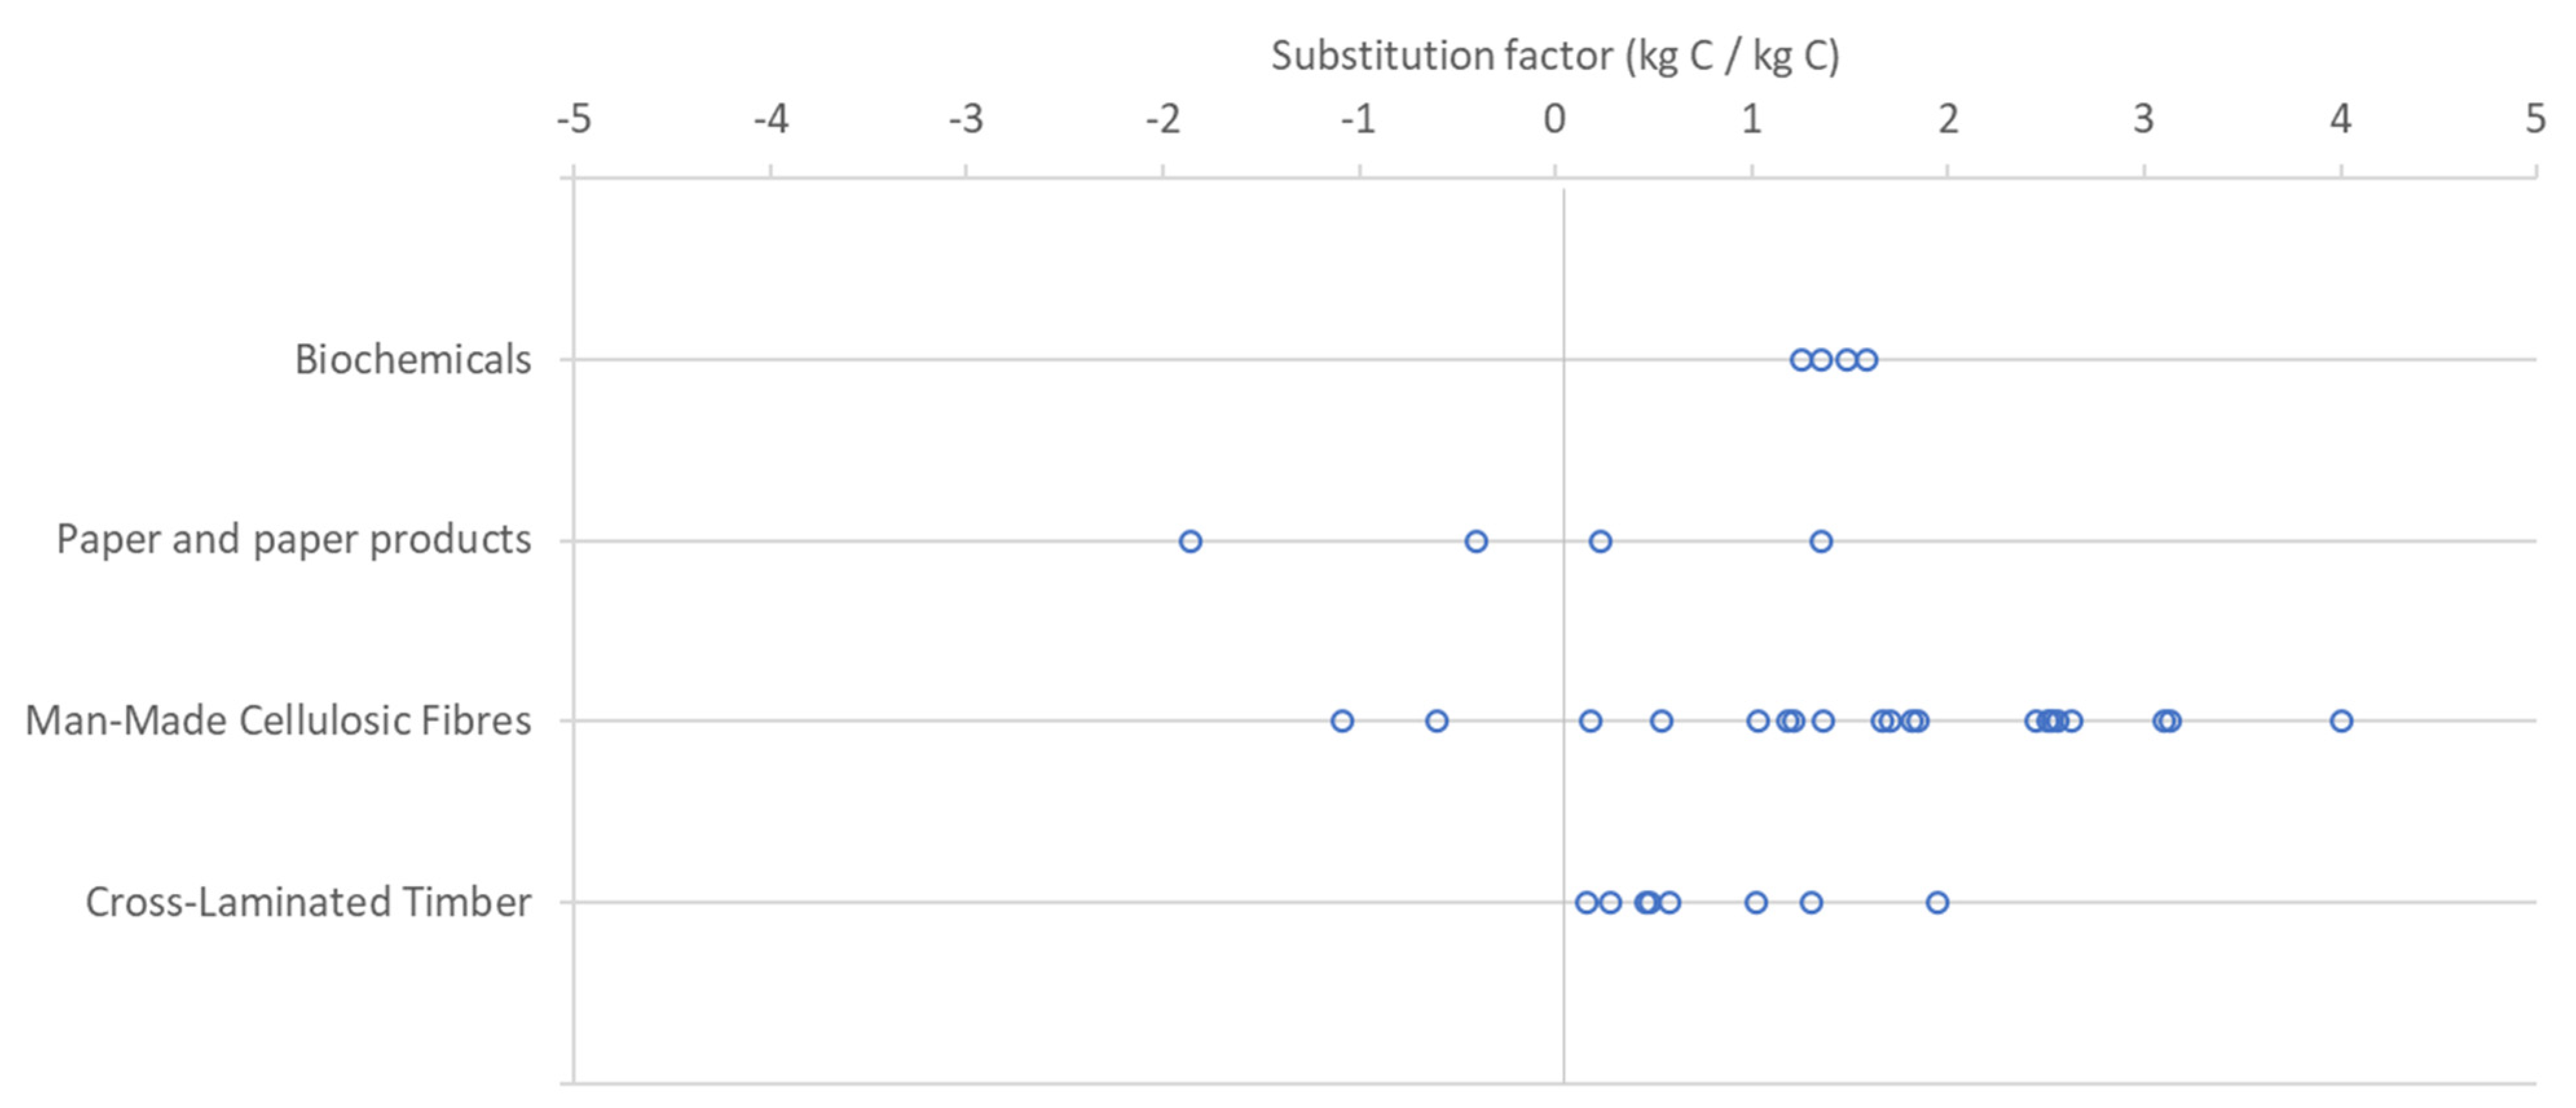The image size is (2576, 1108).
Task: Select the leftmost Man-Made Cellulosic Fibres point
Action: [1342, 721]
